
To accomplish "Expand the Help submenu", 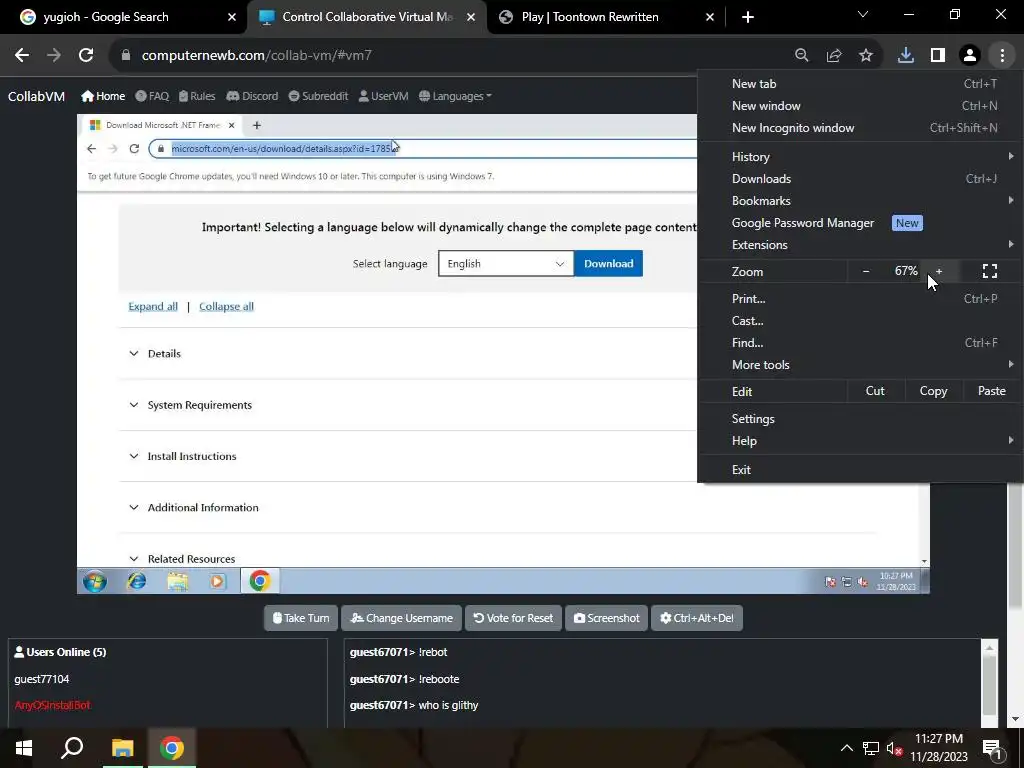I will coord(861,441).
